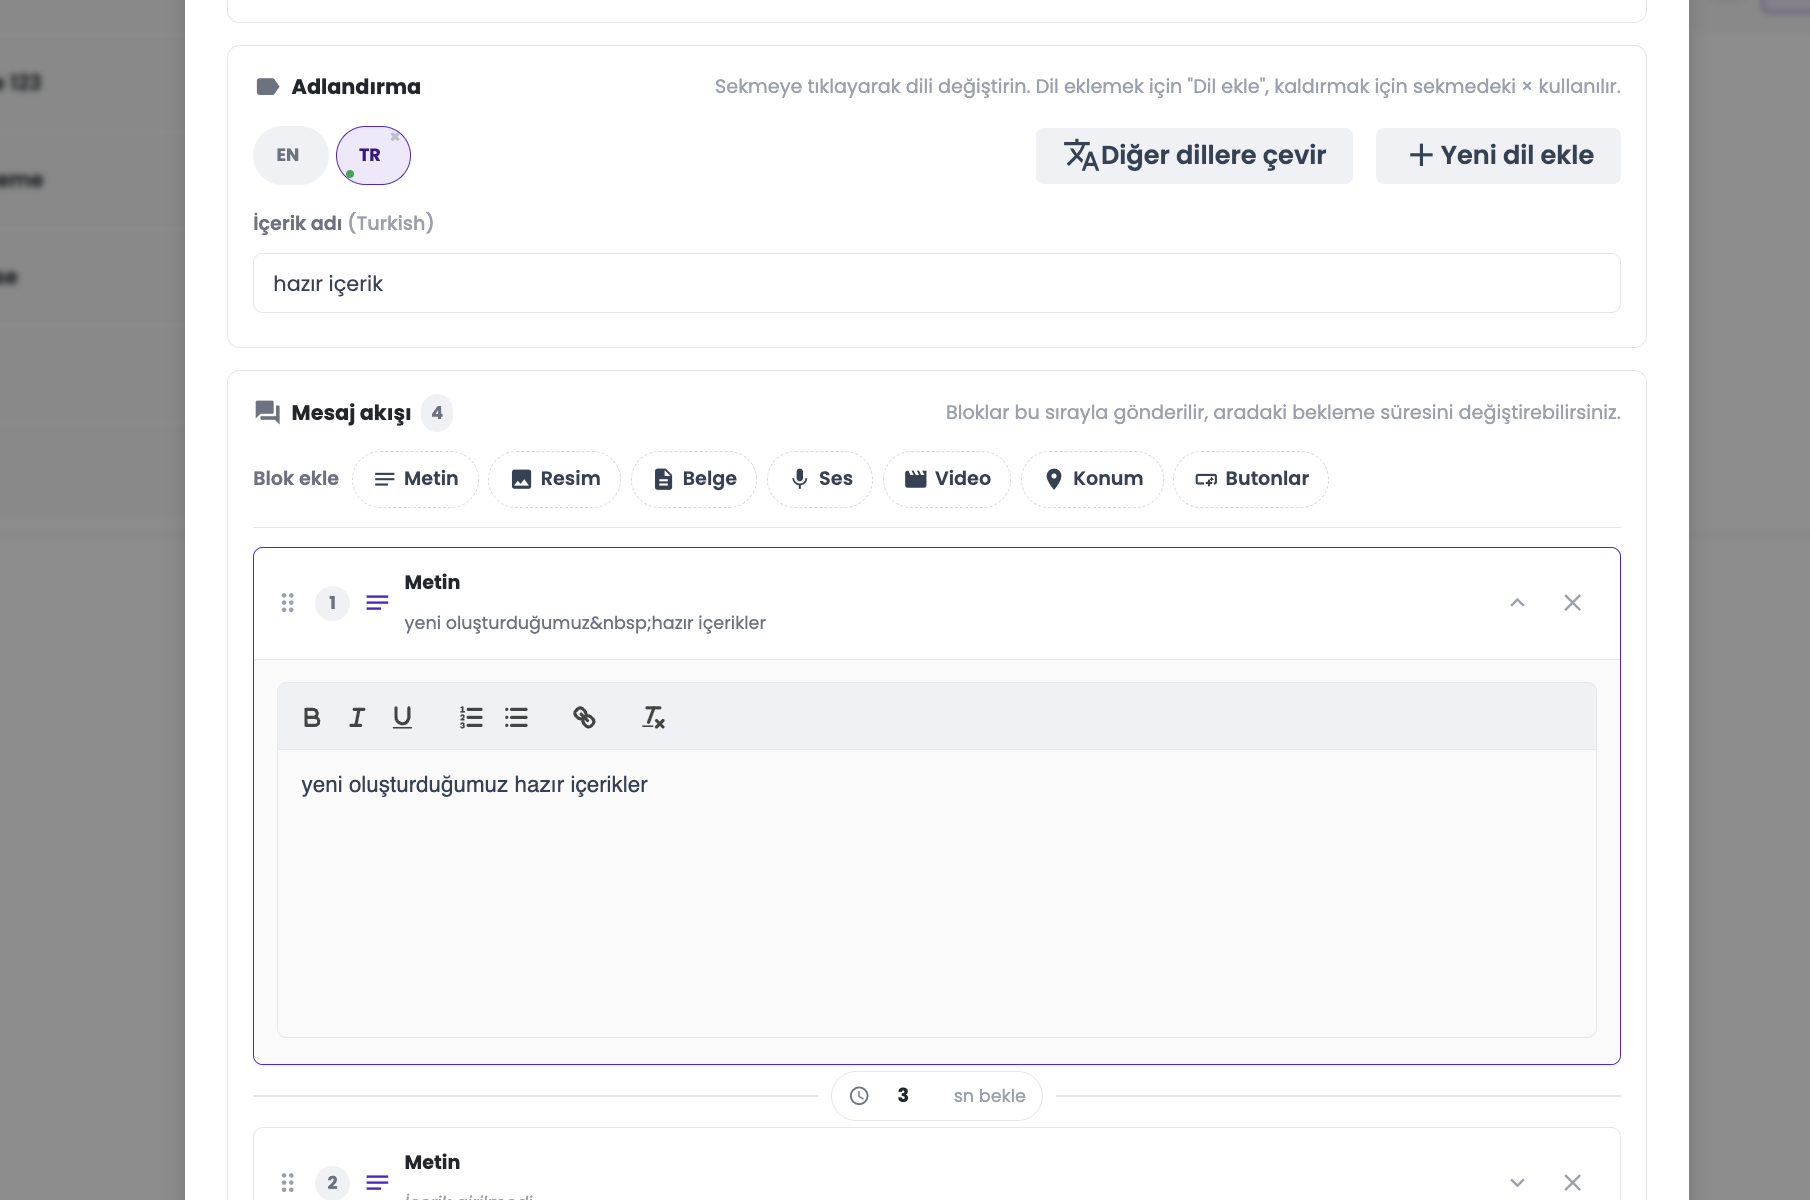Add a Metin text block
The height and width of the screenshot is (1200, 1810).
[416, 479]
